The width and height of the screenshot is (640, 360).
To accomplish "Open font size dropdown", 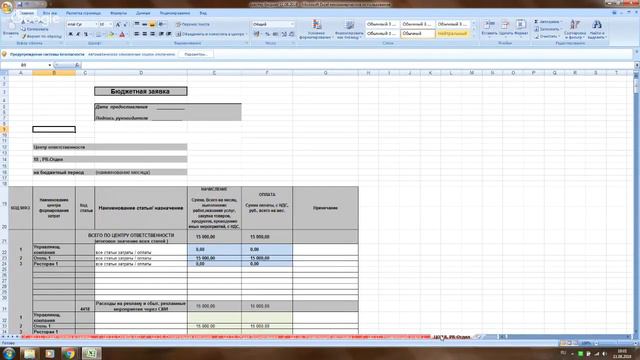I will pyautogui.click(x=111, y=24).
